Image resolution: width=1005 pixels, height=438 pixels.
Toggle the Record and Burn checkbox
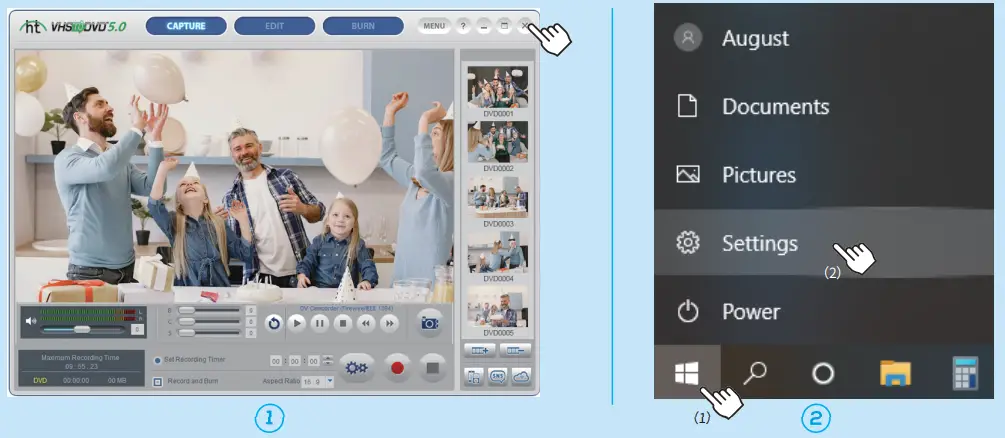click(158, 382)
